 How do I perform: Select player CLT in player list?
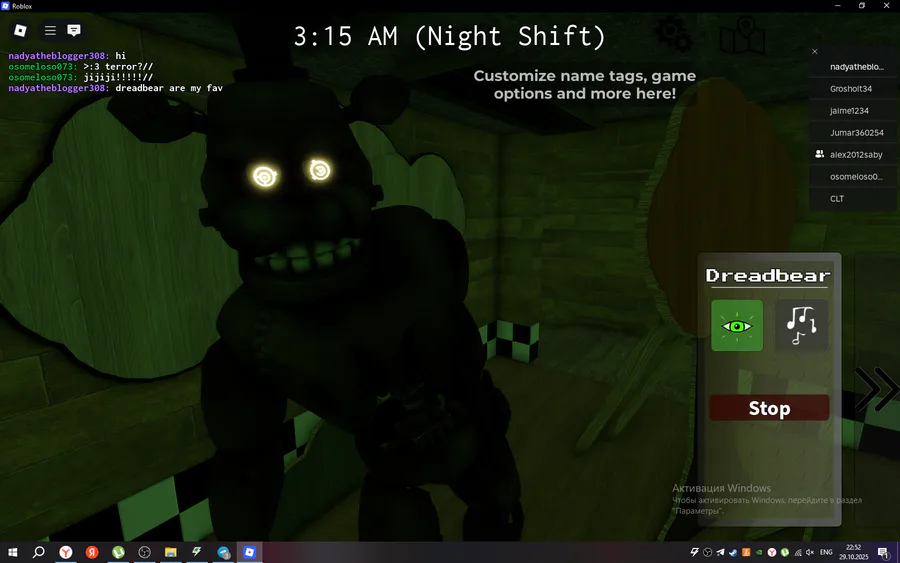(x=854, y=199)
